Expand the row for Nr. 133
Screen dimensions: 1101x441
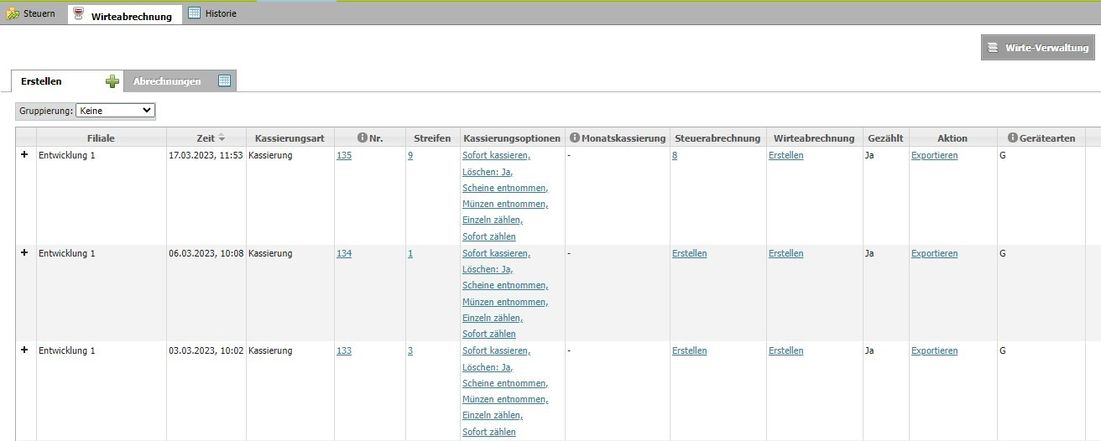coord(24,350)
